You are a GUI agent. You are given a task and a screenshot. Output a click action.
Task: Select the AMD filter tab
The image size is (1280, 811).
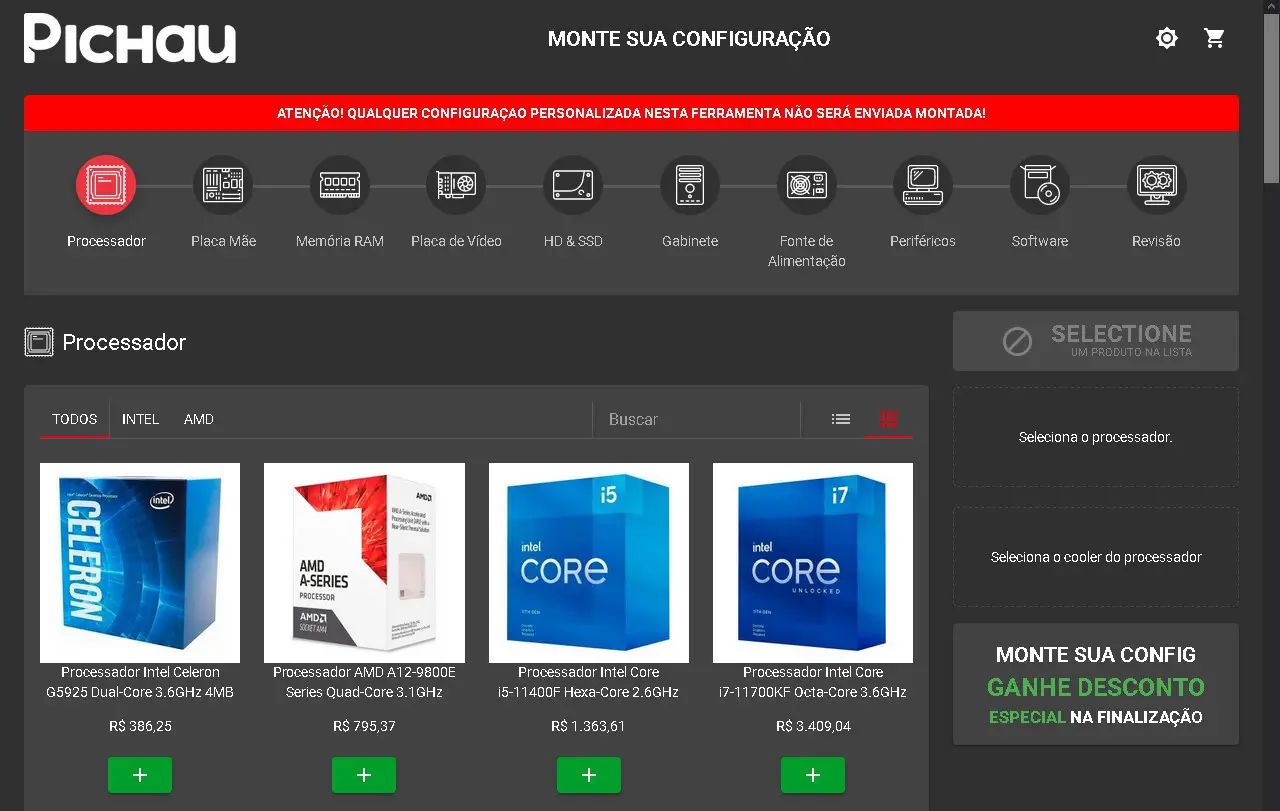pos(199,419)
